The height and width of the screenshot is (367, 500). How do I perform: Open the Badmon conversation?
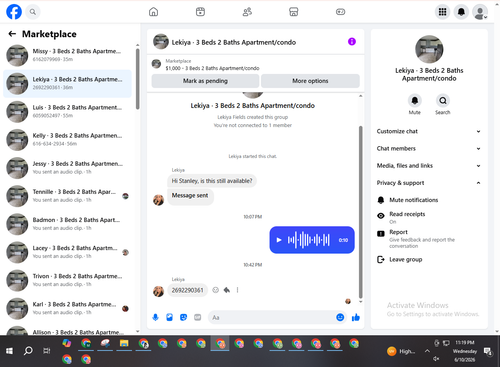67,224
